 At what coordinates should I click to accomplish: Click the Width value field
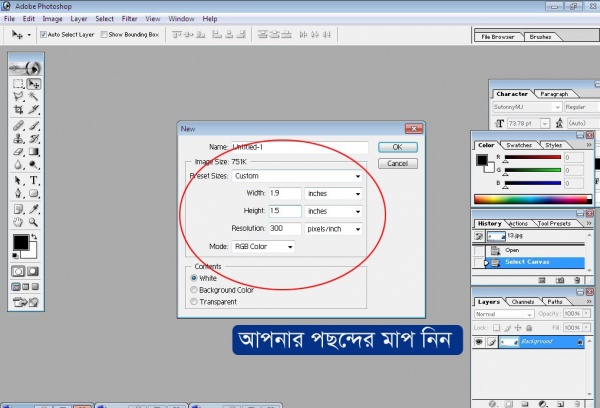pos(285,193)
